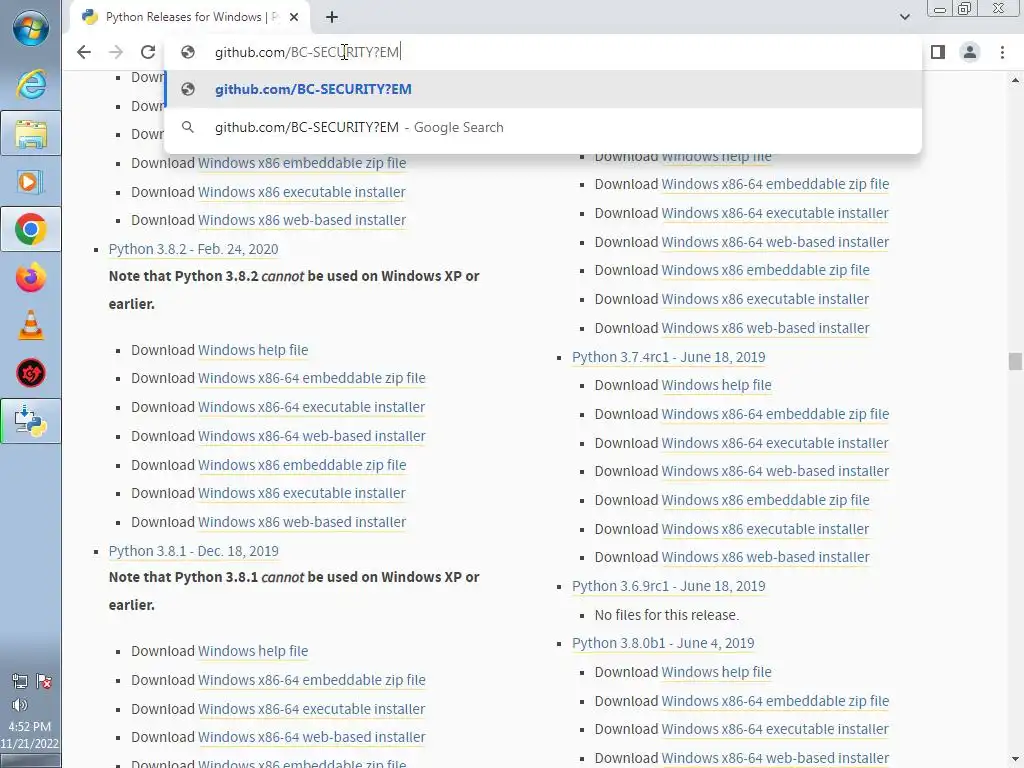Download Windows help file under Python 3.7.4rc1
The height and width of the screenshot is (768, 1024).
pyautogui.click(x=716, y=385)
